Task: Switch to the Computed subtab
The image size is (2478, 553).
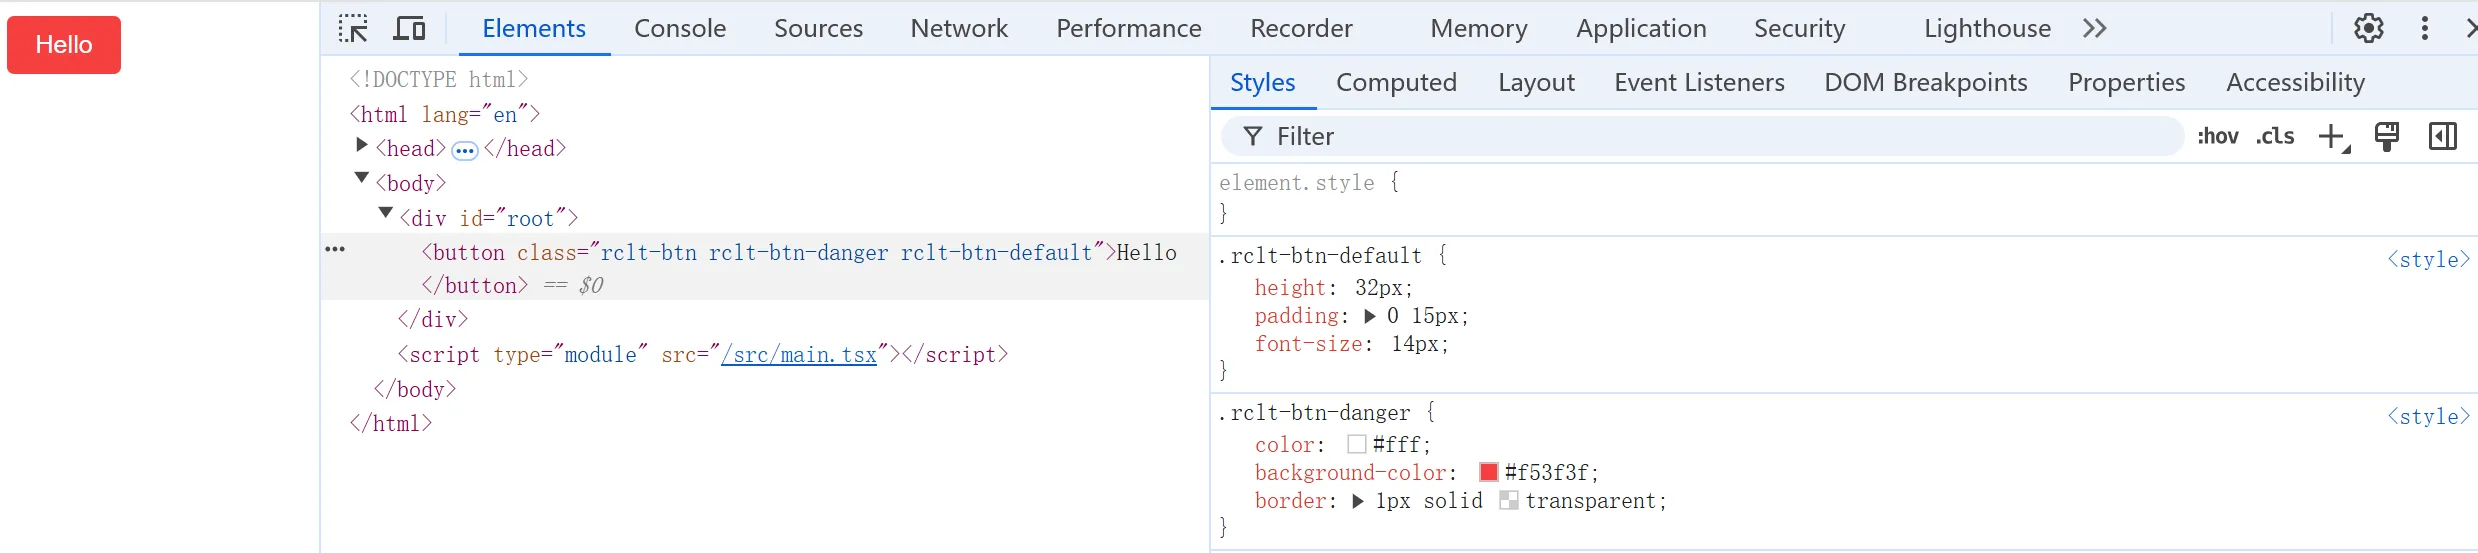Action: point(1396,82)
